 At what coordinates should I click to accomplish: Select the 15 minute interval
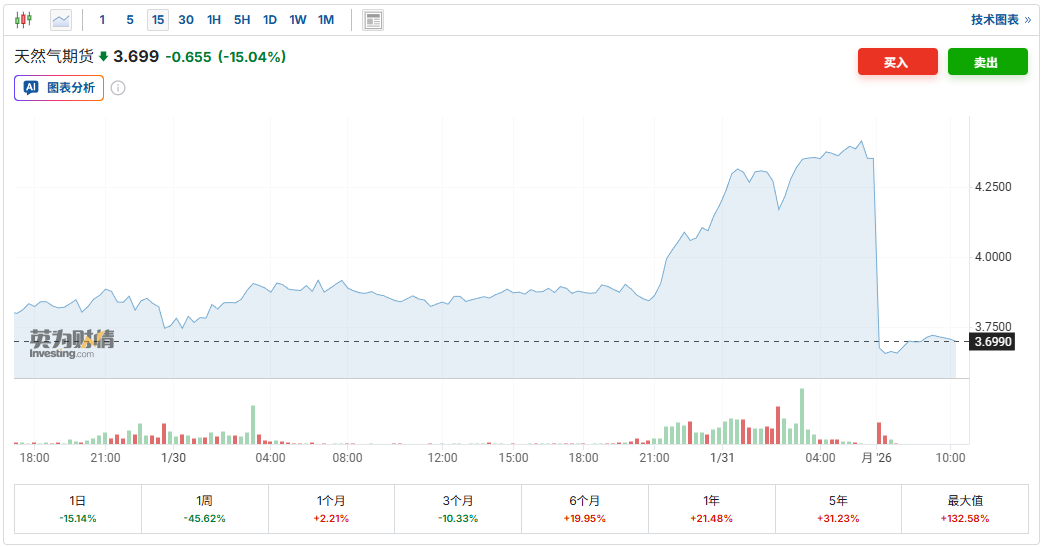click(158, 20)
